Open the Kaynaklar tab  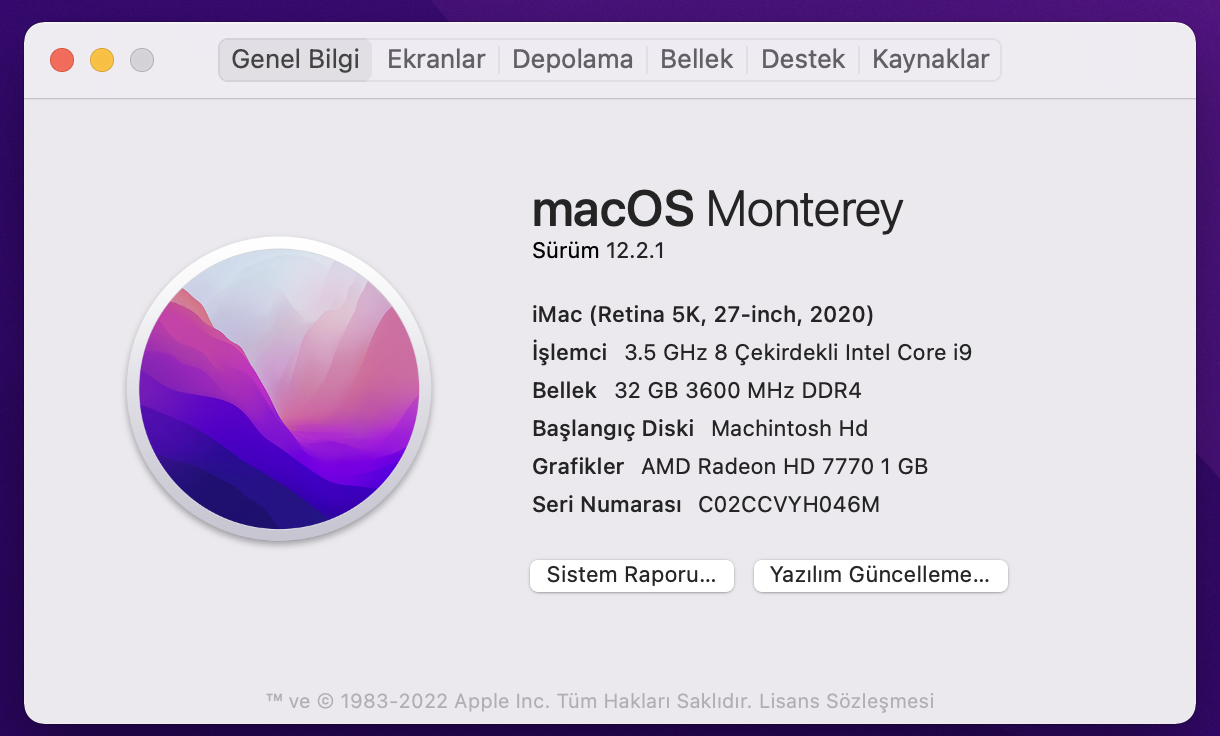click(930, 60)
